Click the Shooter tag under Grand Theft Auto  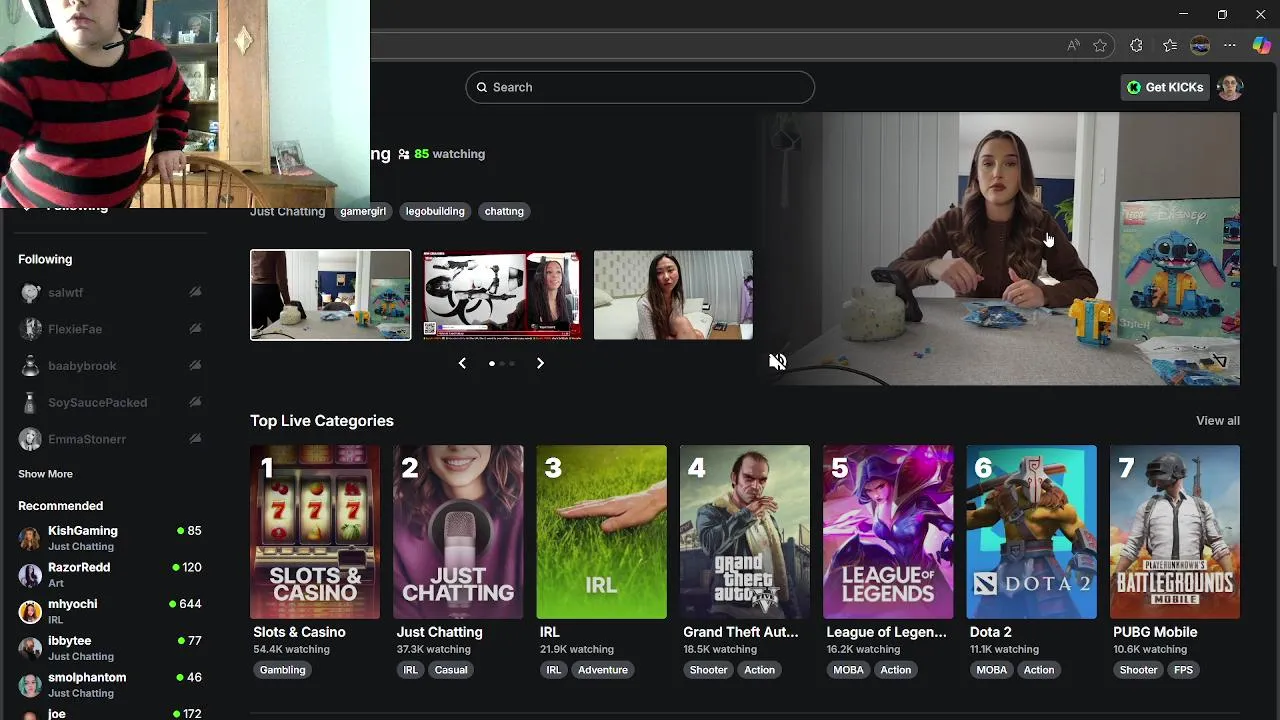point(708,670)
